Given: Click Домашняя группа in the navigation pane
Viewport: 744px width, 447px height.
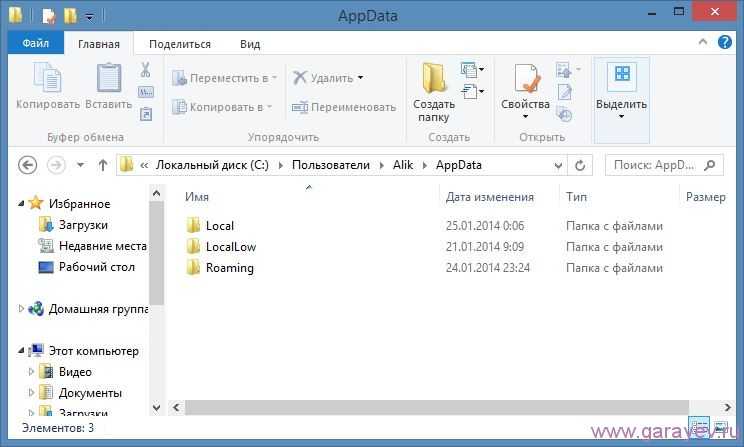Looking at the screenshot, I should (98, 309).
